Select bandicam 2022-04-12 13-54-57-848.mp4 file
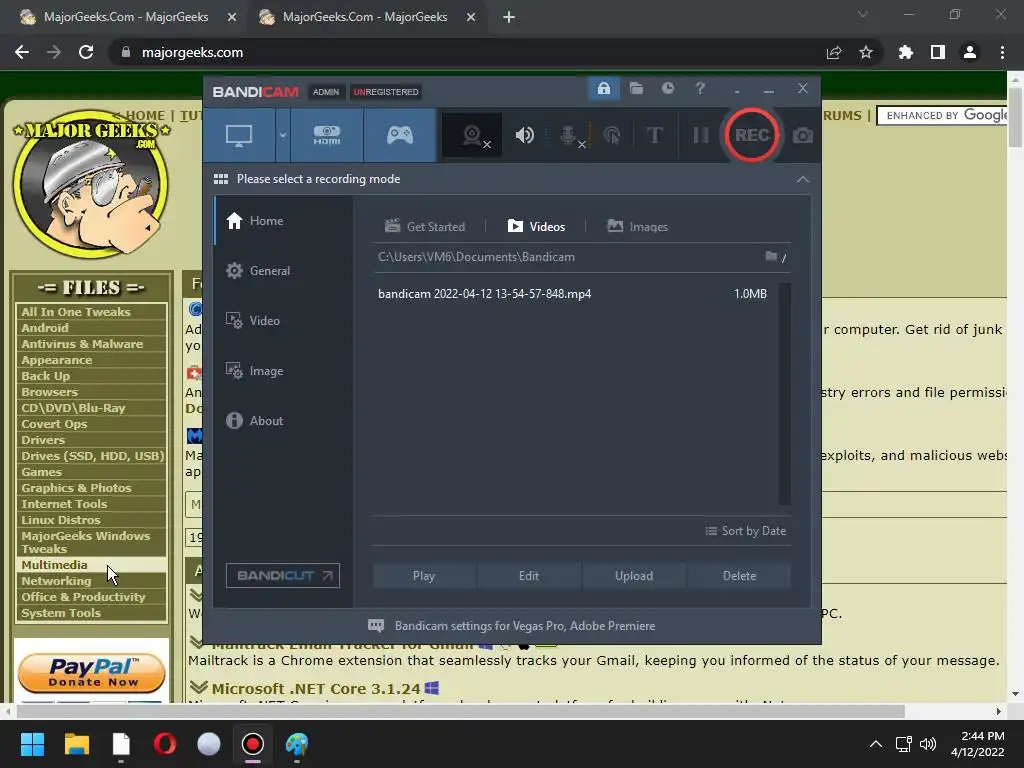Image resolution: width=1024 pixels, height=768 pixels. tap(572, 294)
